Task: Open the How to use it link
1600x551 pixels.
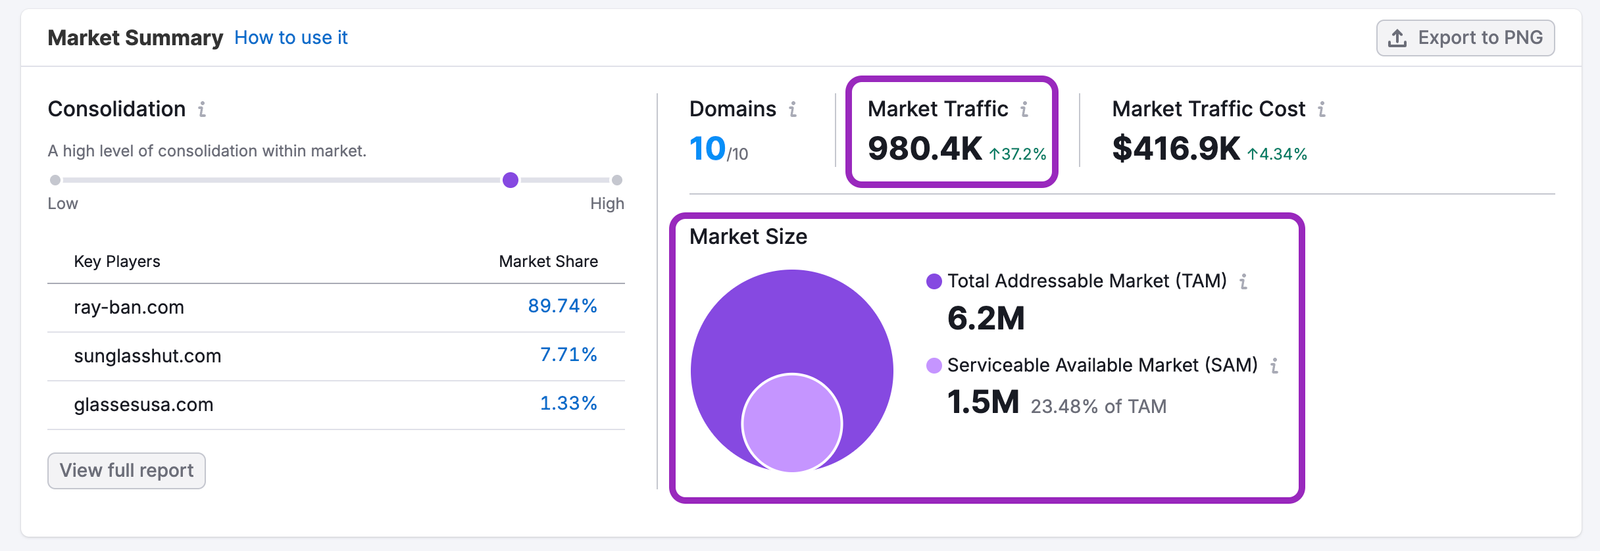Action: click(x=291, y=38)
